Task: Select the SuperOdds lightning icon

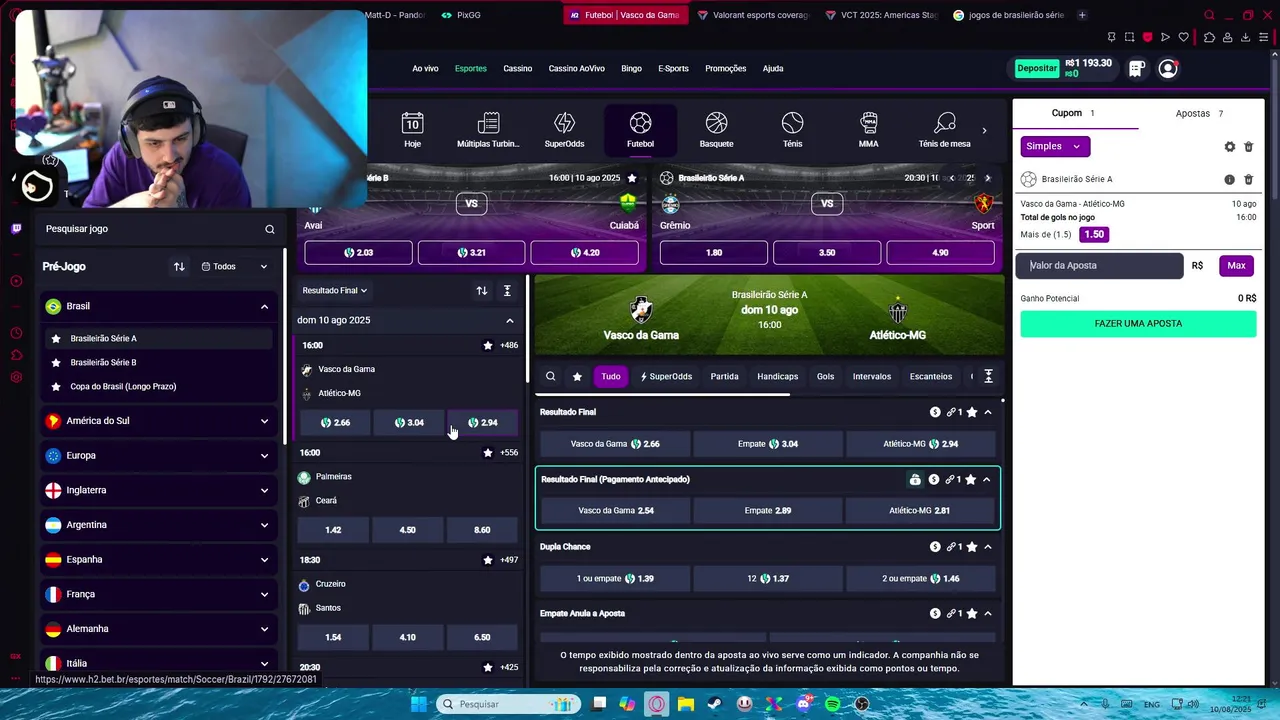Action: point(564,130)
